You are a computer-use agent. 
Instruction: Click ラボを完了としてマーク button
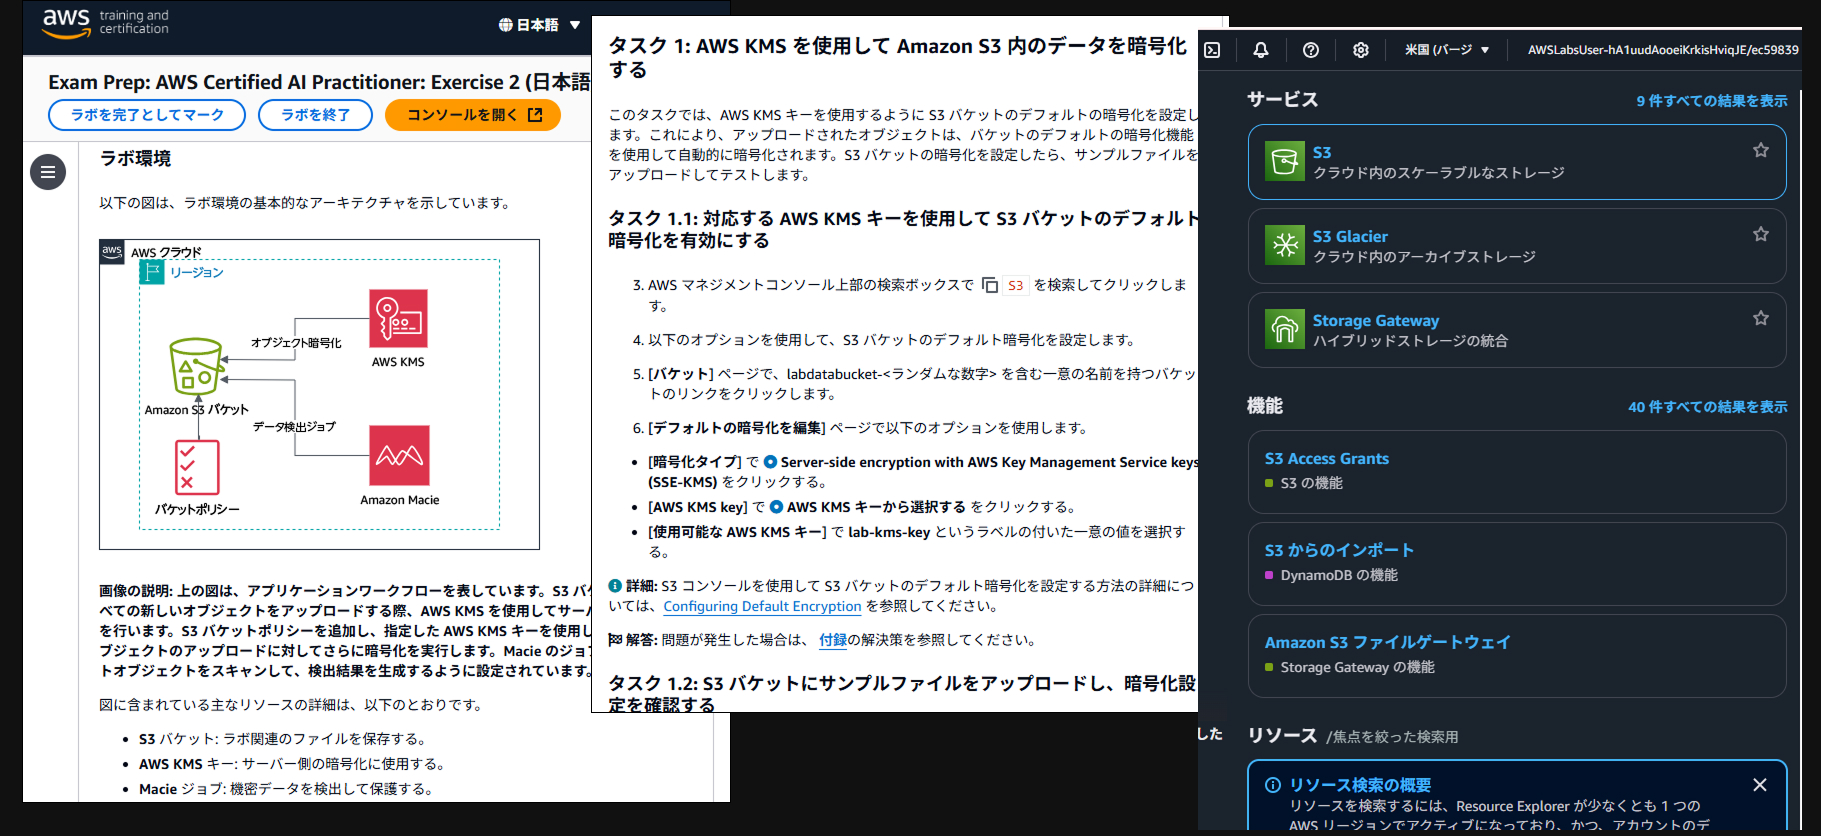[147, 115]
